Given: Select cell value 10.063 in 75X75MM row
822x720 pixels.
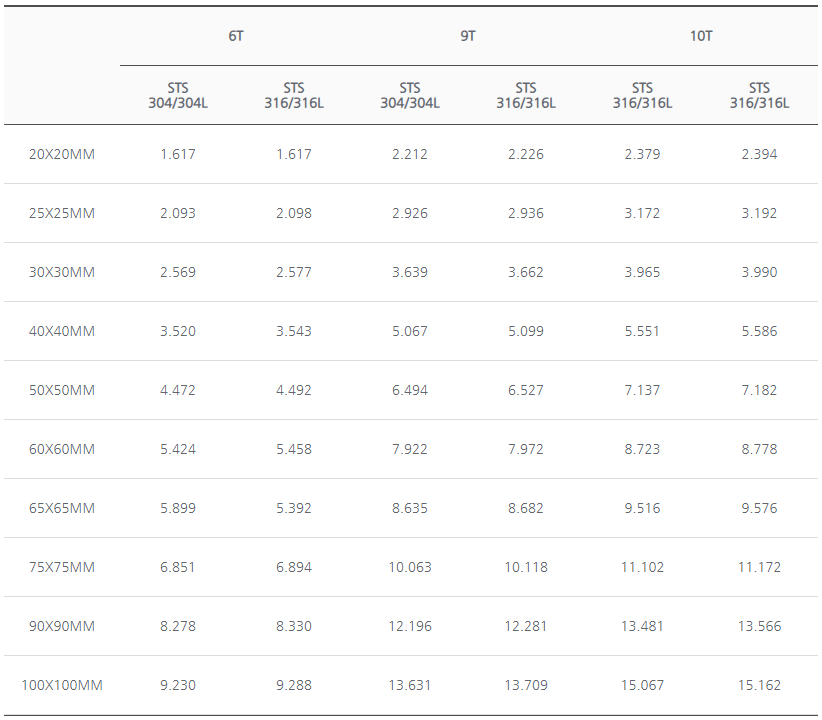Looking at the screenshot, I should tap(410, 567).
